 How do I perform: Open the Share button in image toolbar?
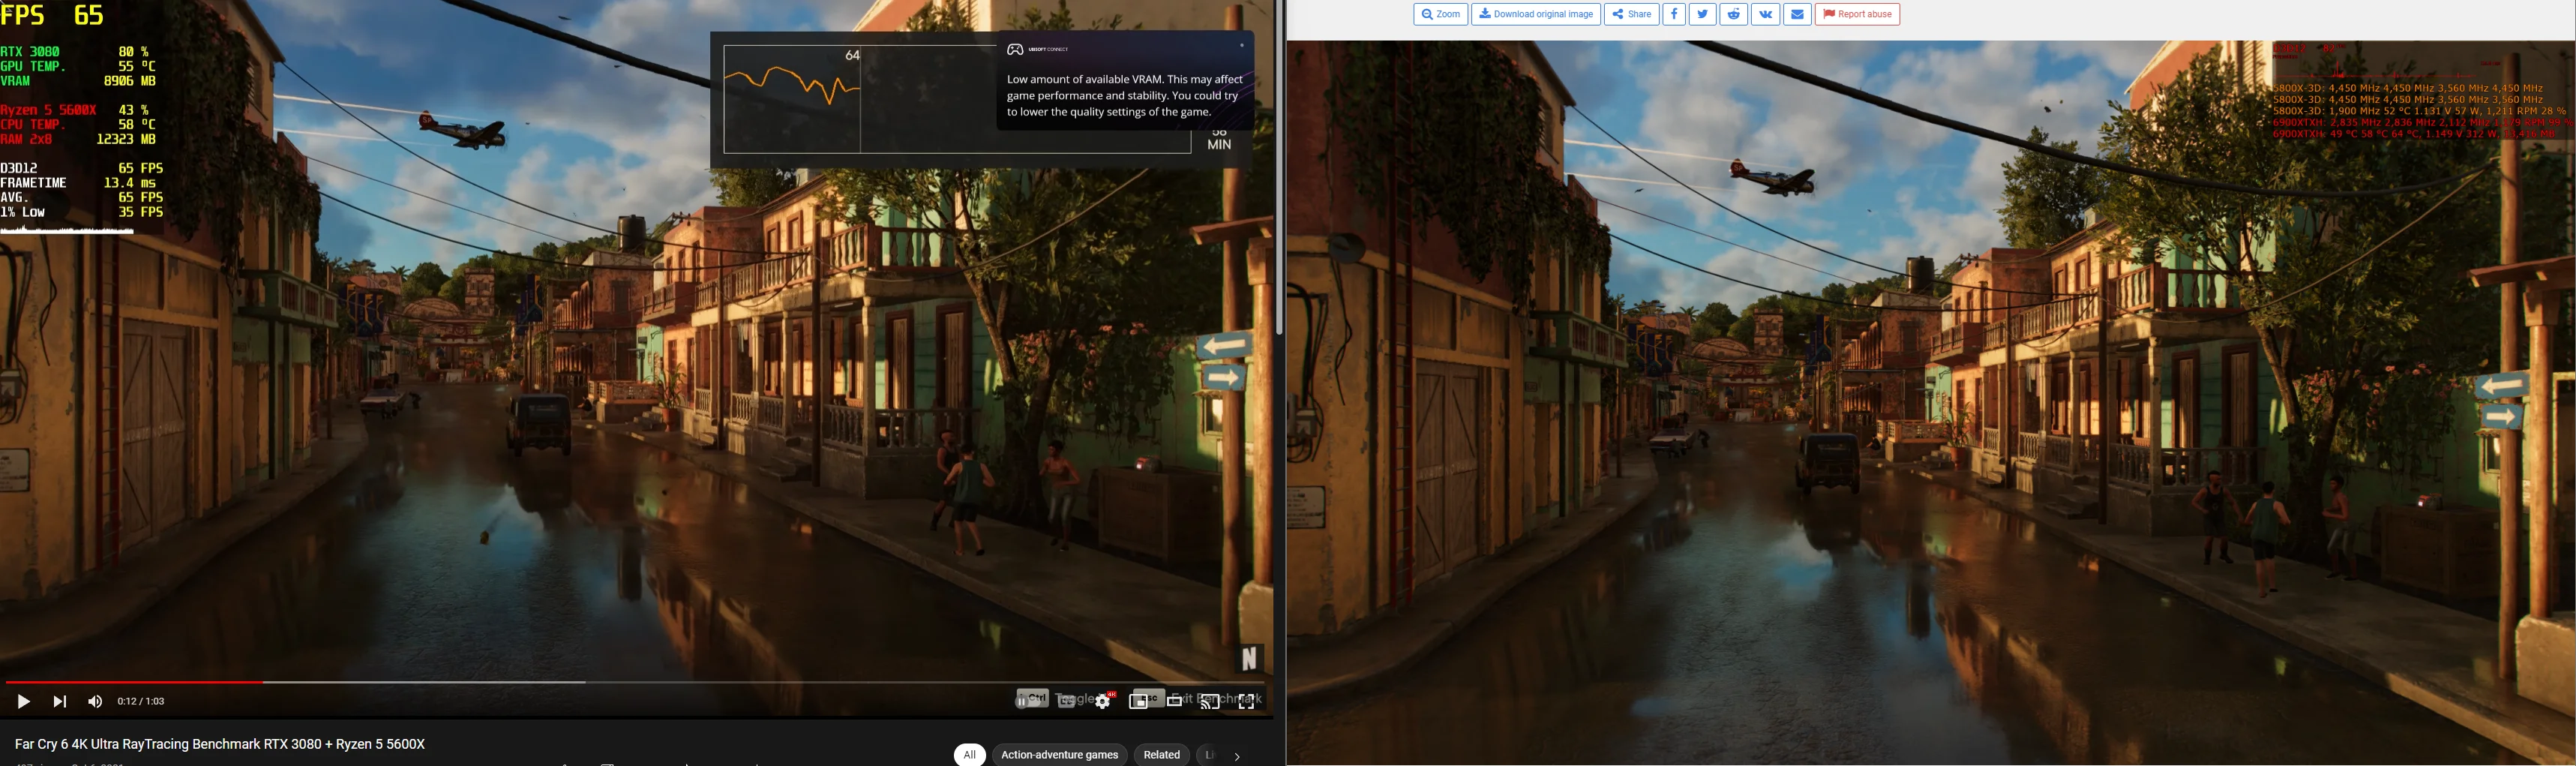tap(1631, 14)
